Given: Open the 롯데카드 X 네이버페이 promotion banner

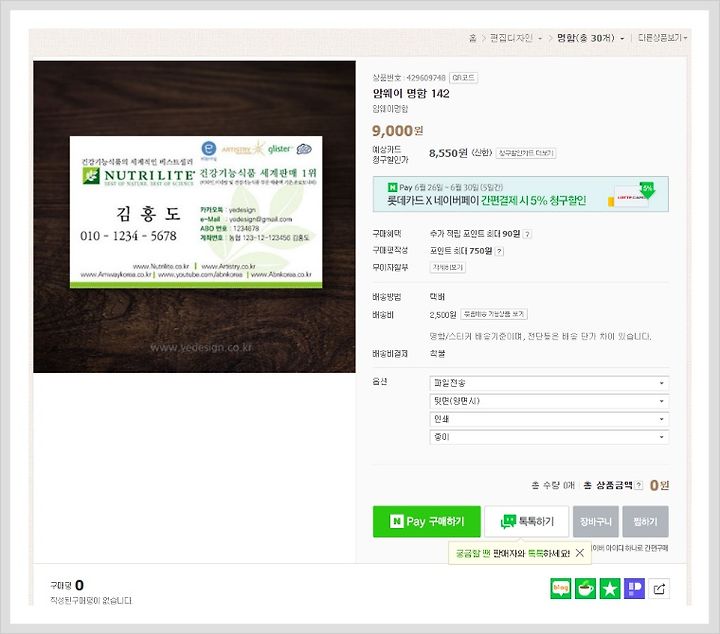Looking at the screenshot, I should coord(521,194).
